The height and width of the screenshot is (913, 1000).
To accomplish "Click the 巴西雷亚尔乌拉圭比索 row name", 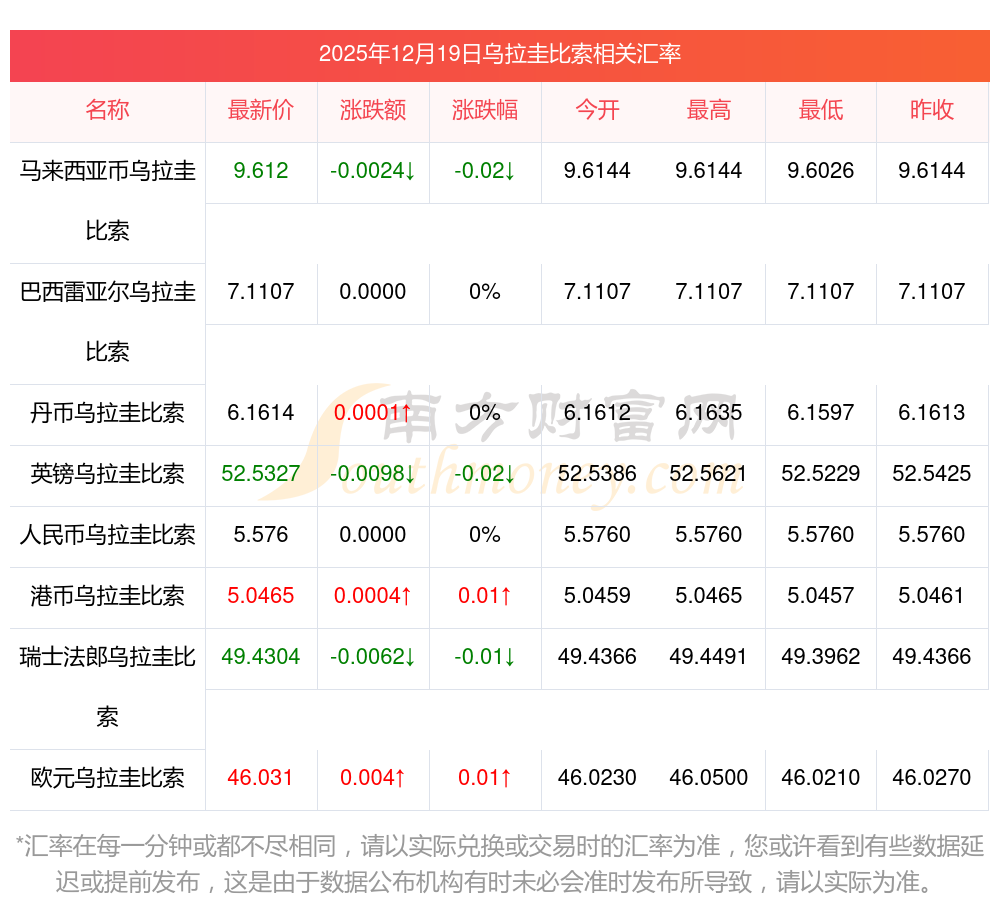I will point(107,321).
